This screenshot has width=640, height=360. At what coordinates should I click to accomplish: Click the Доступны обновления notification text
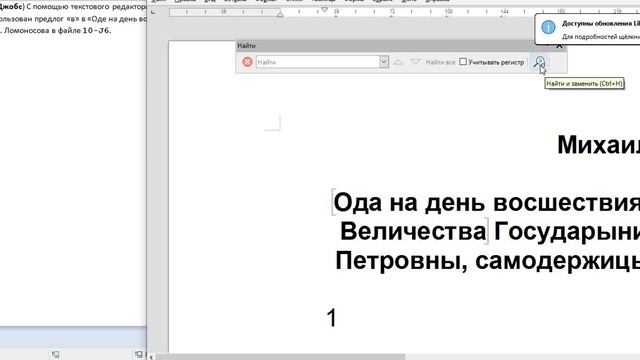click(601, 24)
